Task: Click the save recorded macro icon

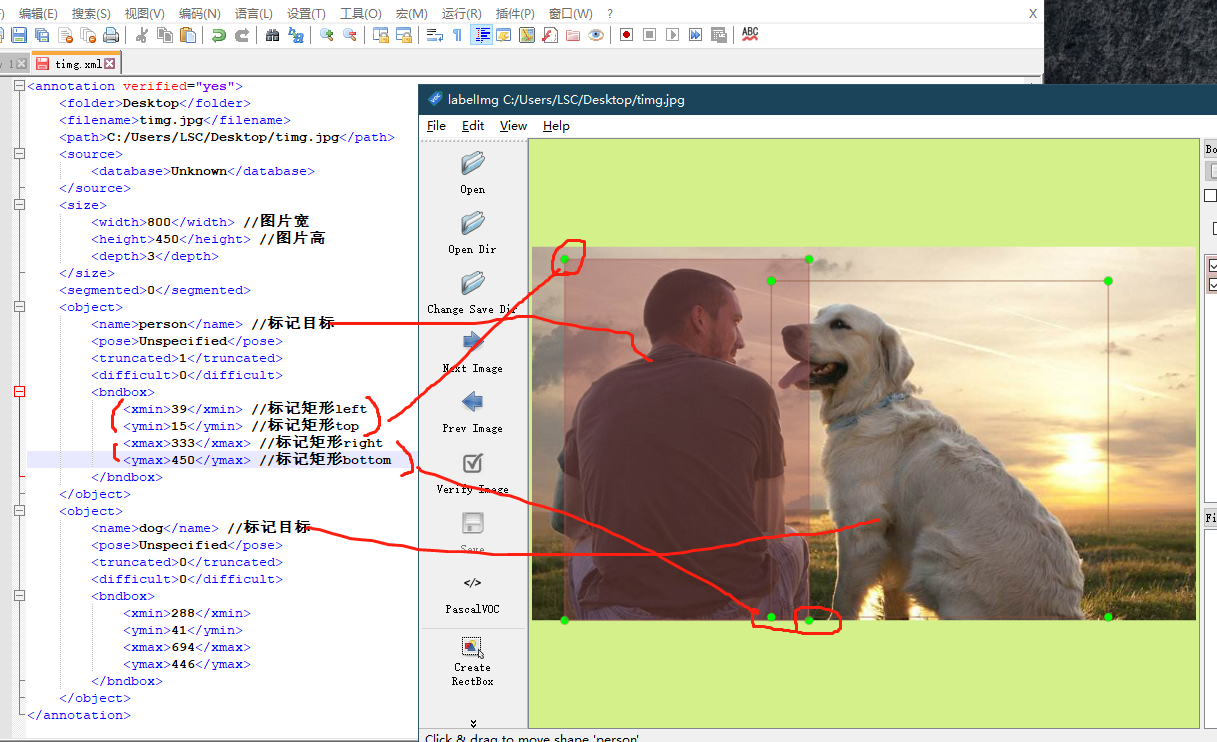Action: [x=718, y=35]
